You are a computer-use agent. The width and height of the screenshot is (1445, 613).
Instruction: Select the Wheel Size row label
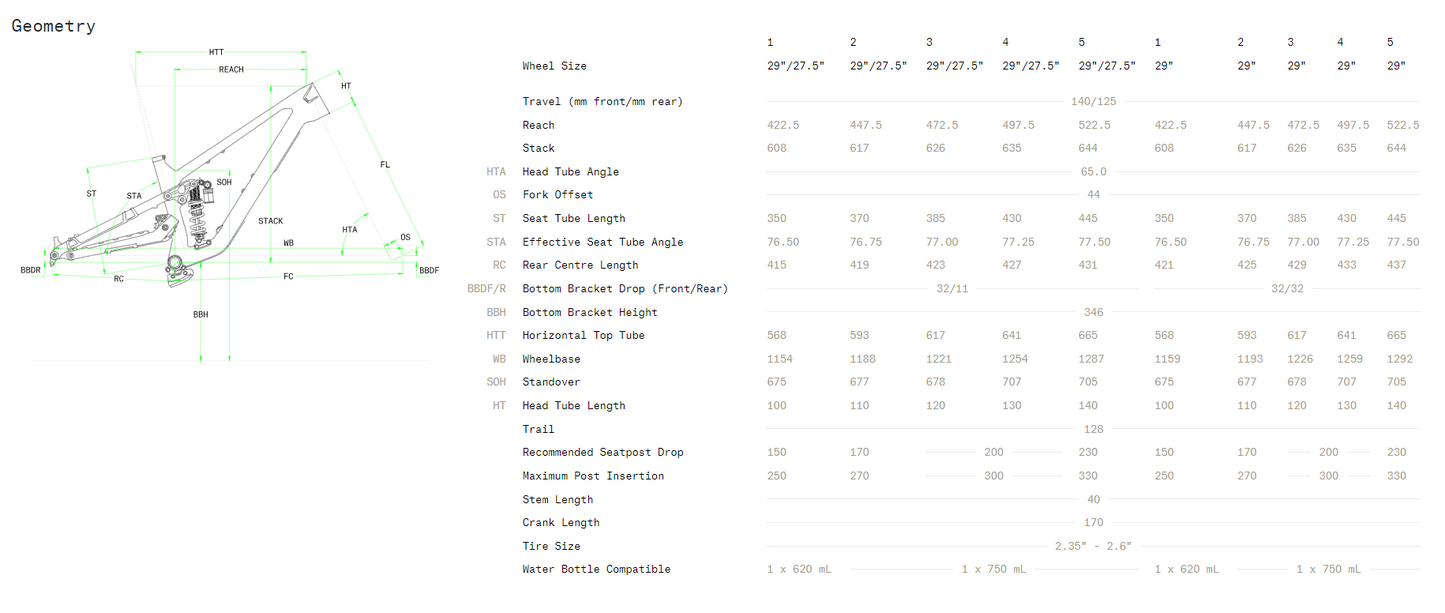[554, 66]
